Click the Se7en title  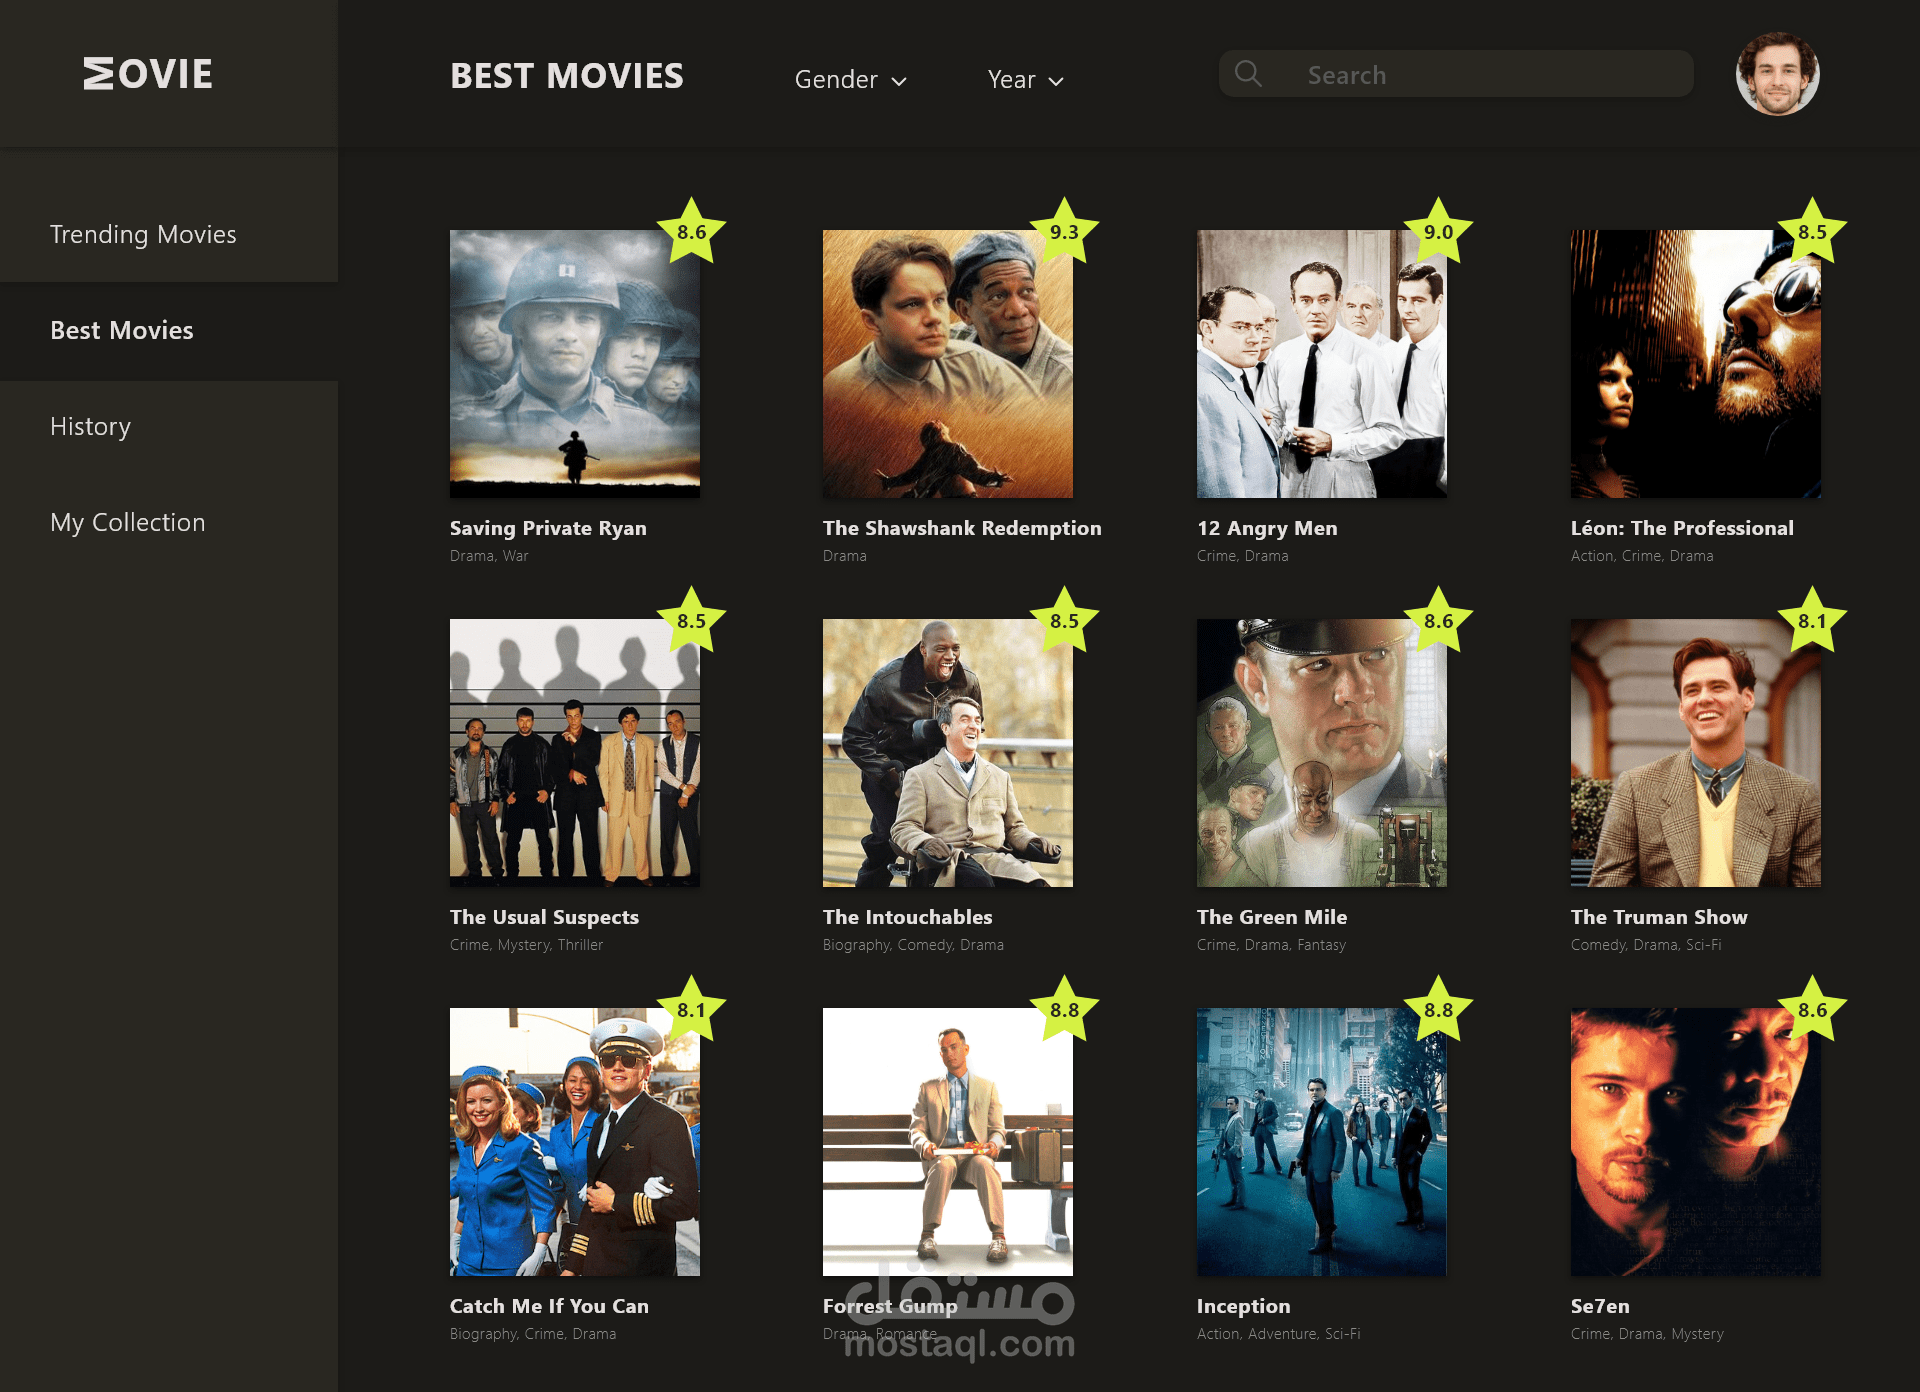[1600, 1306]
